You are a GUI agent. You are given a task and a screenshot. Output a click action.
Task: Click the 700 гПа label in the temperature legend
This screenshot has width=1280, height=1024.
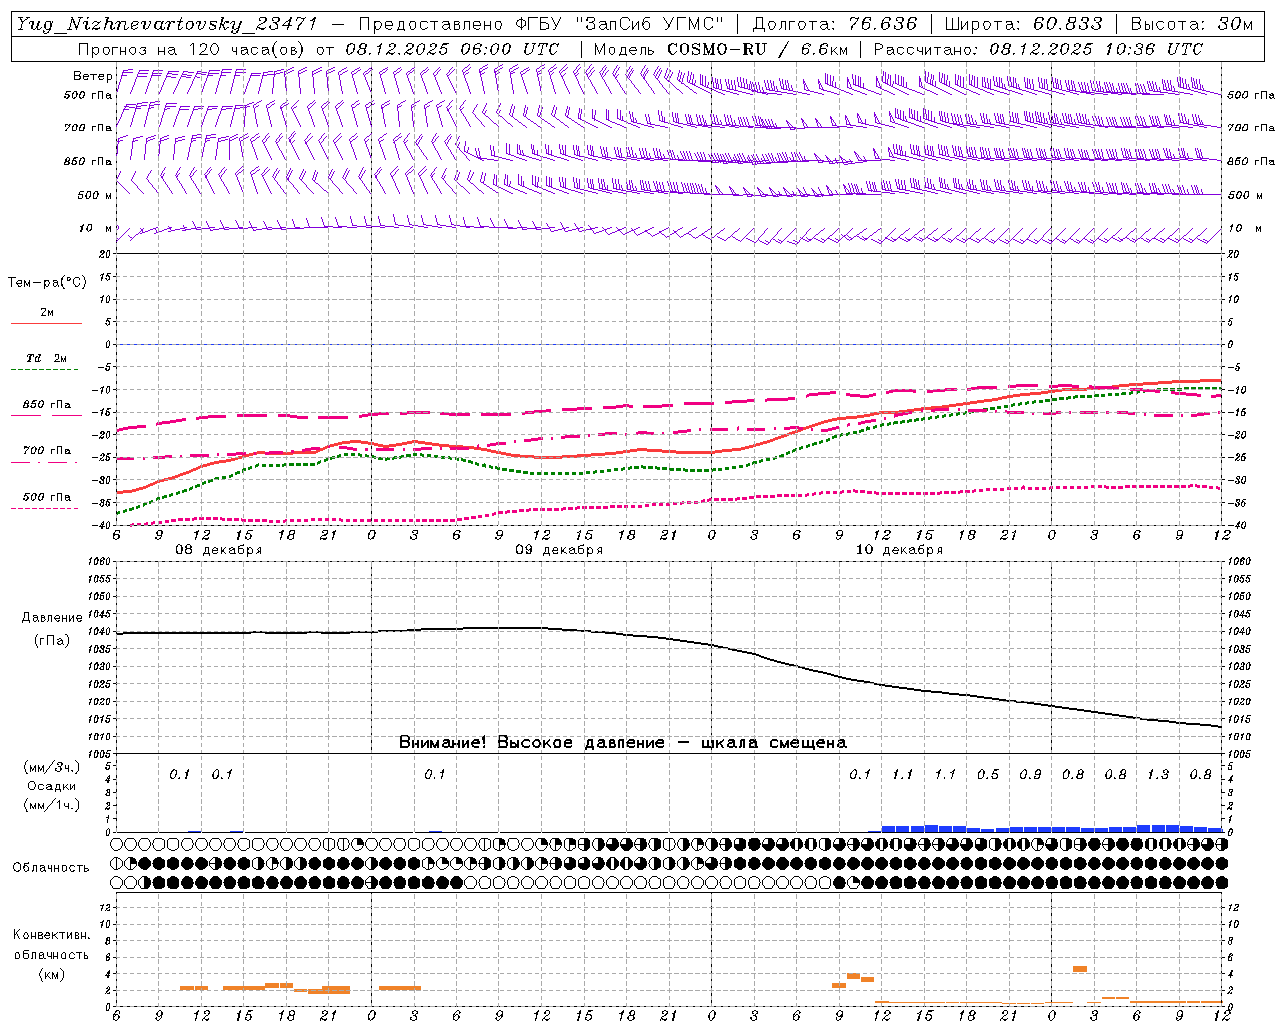[47, 451]
